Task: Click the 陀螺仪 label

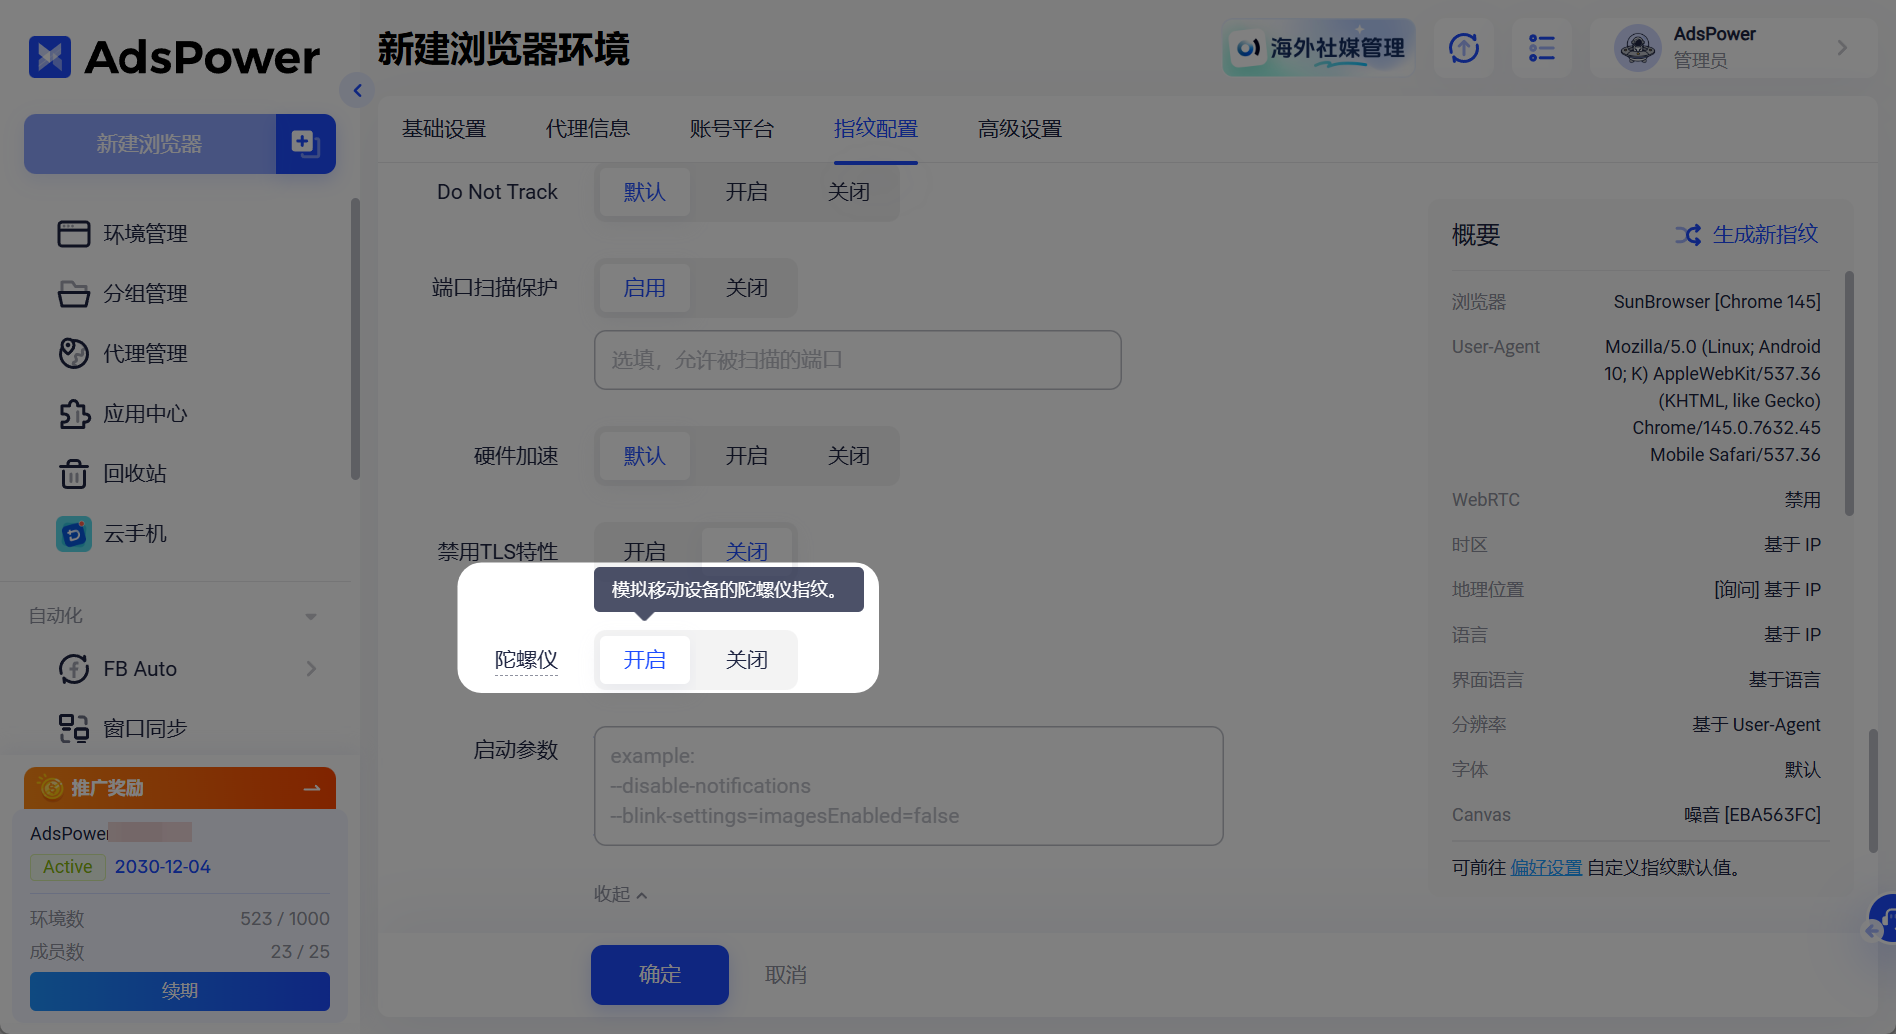Action: tap(526, 660)
